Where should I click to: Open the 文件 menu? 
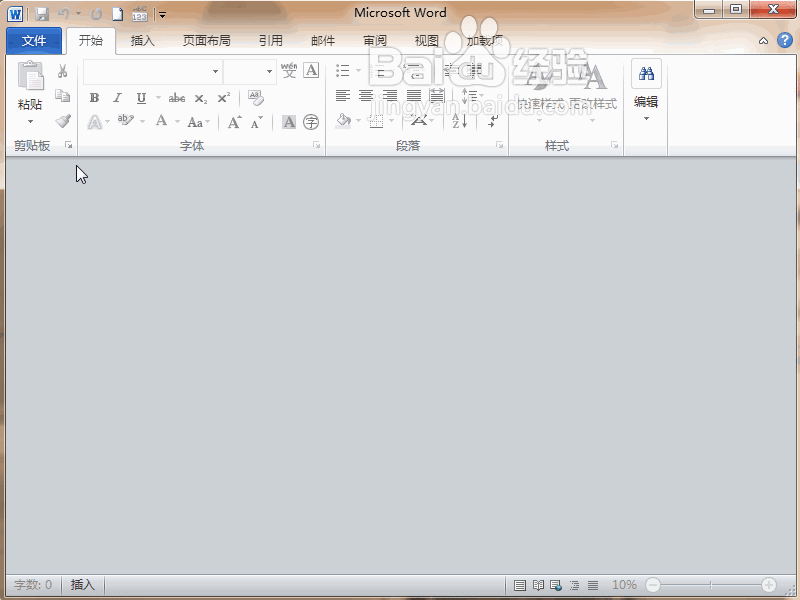click(33, 41)
